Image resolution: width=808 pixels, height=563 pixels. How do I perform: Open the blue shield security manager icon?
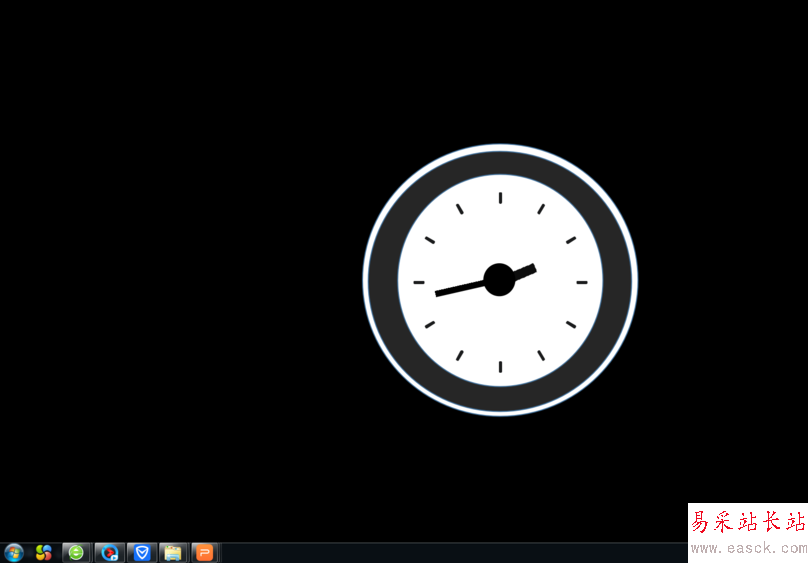click(142, 553)
